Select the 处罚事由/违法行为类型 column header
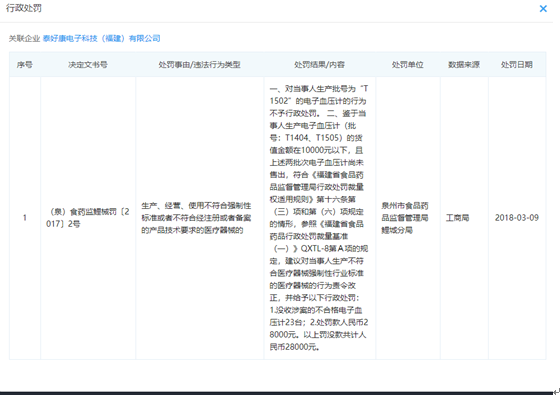 199,65
